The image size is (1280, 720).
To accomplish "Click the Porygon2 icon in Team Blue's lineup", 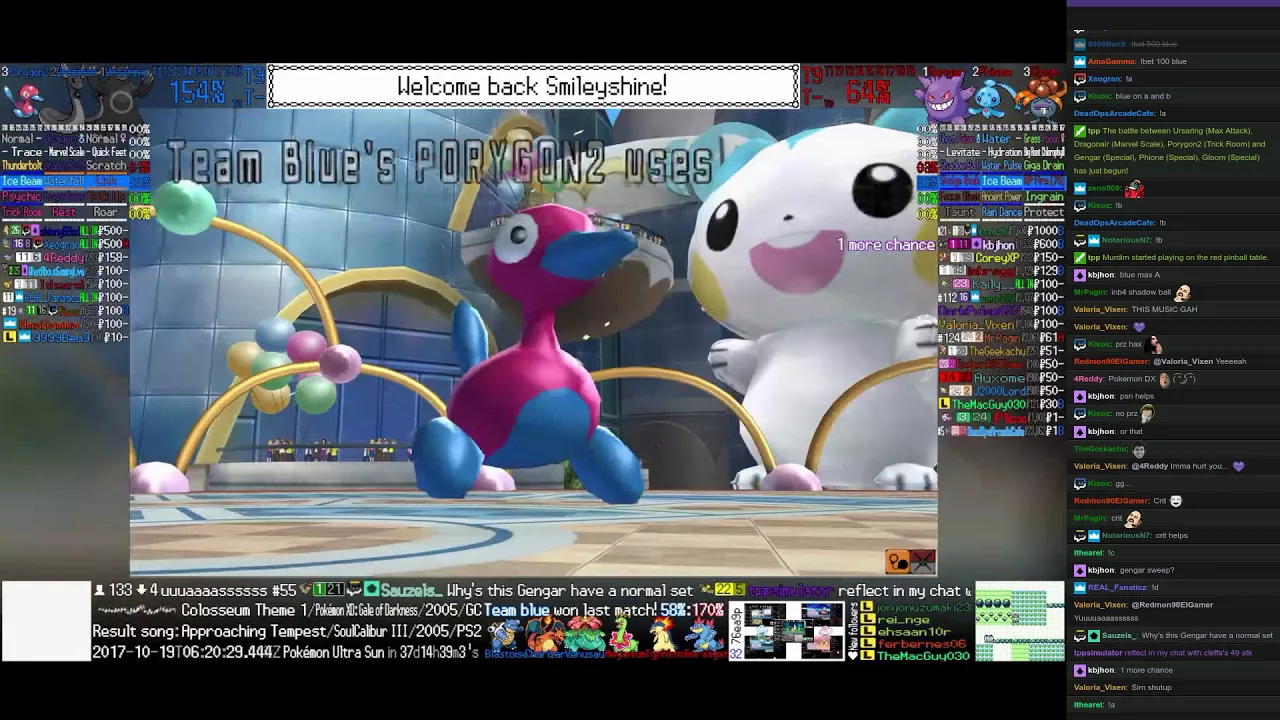I will click(24, 100).
